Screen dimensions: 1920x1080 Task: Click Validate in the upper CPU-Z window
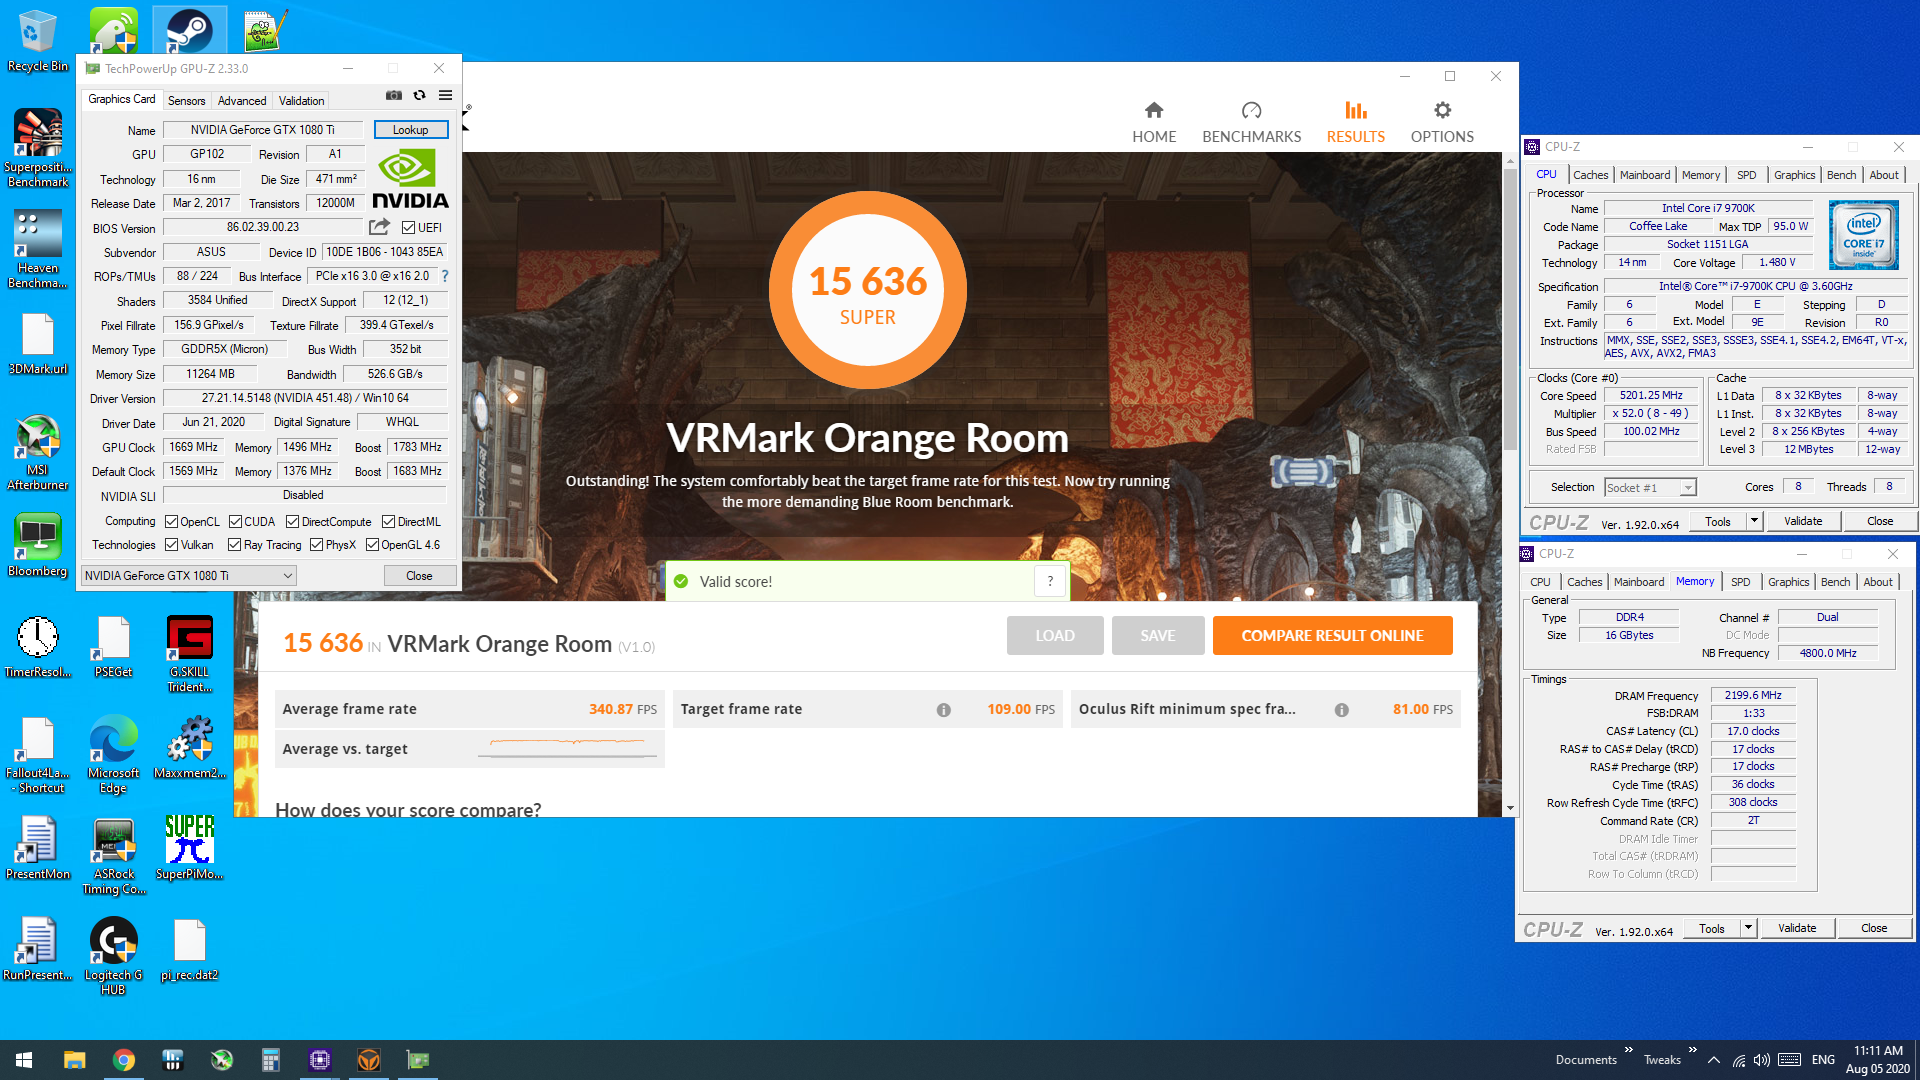click(1803, 521)
